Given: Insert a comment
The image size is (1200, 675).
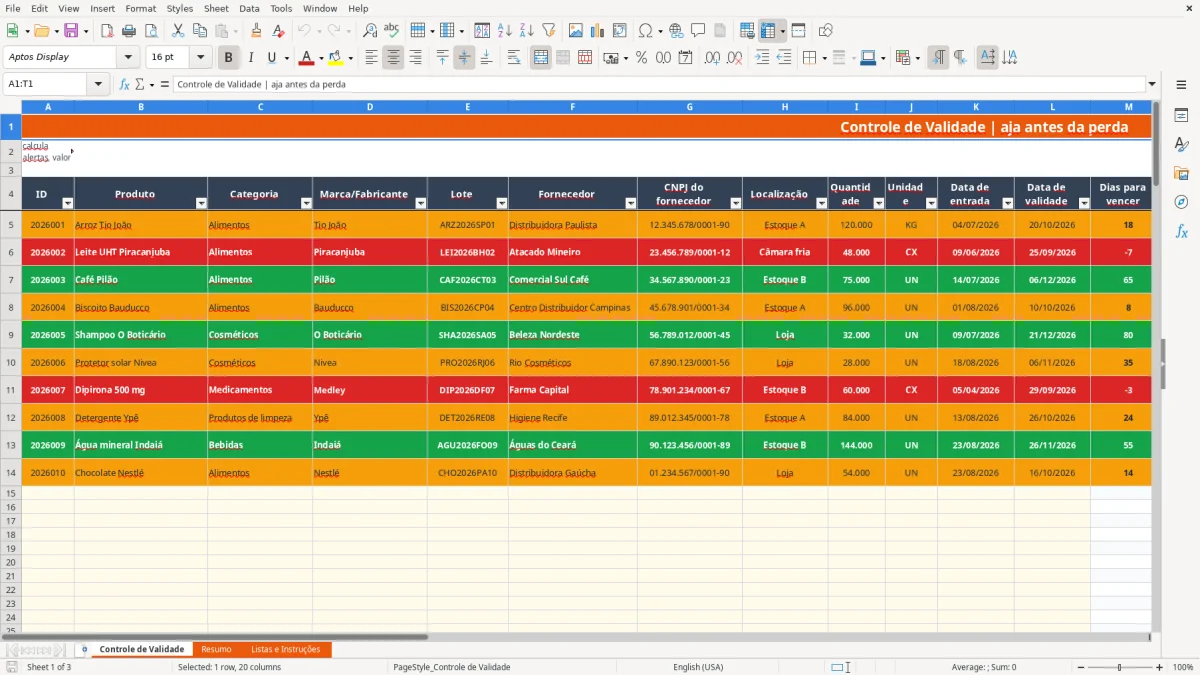Looking at the screenshot, I should (698, 31).
